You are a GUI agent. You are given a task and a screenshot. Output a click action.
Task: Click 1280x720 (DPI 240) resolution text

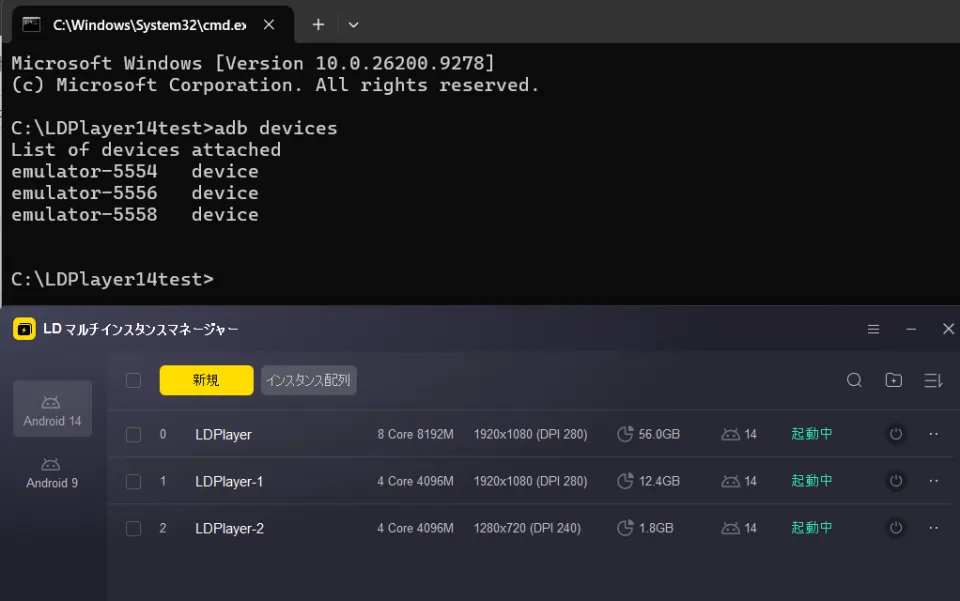click(527, 528)
